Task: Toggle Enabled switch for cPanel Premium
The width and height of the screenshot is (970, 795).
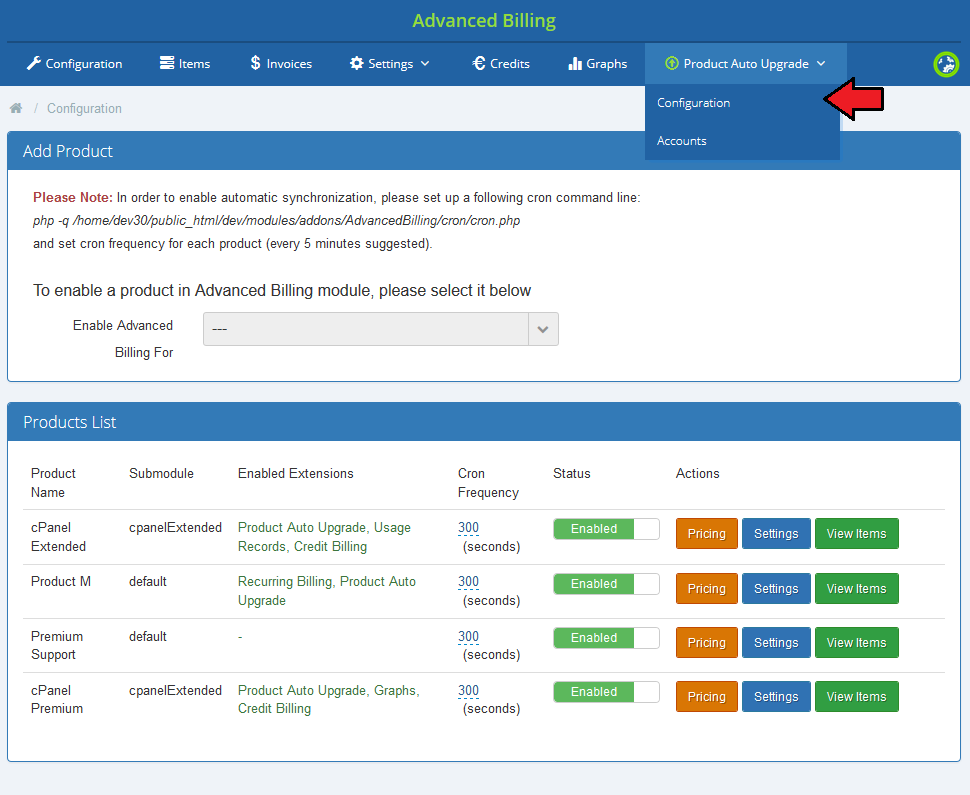Action: pyautogui.click(x=606, y=692)
